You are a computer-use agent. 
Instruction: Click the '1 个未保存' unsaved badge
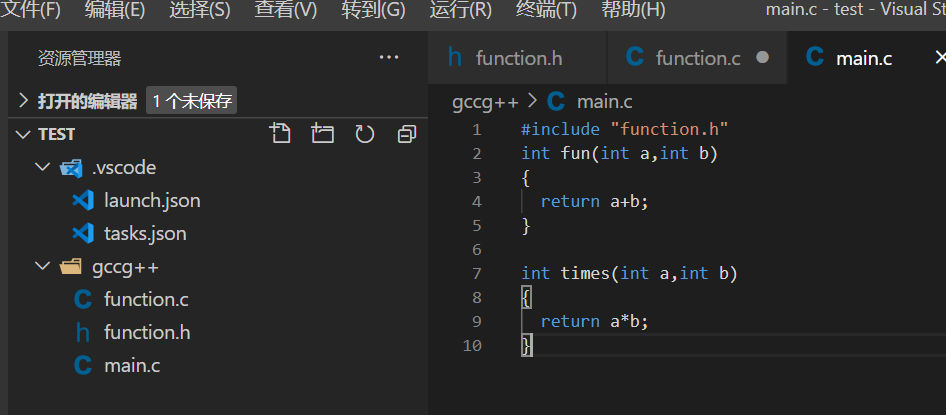[192, 101]
